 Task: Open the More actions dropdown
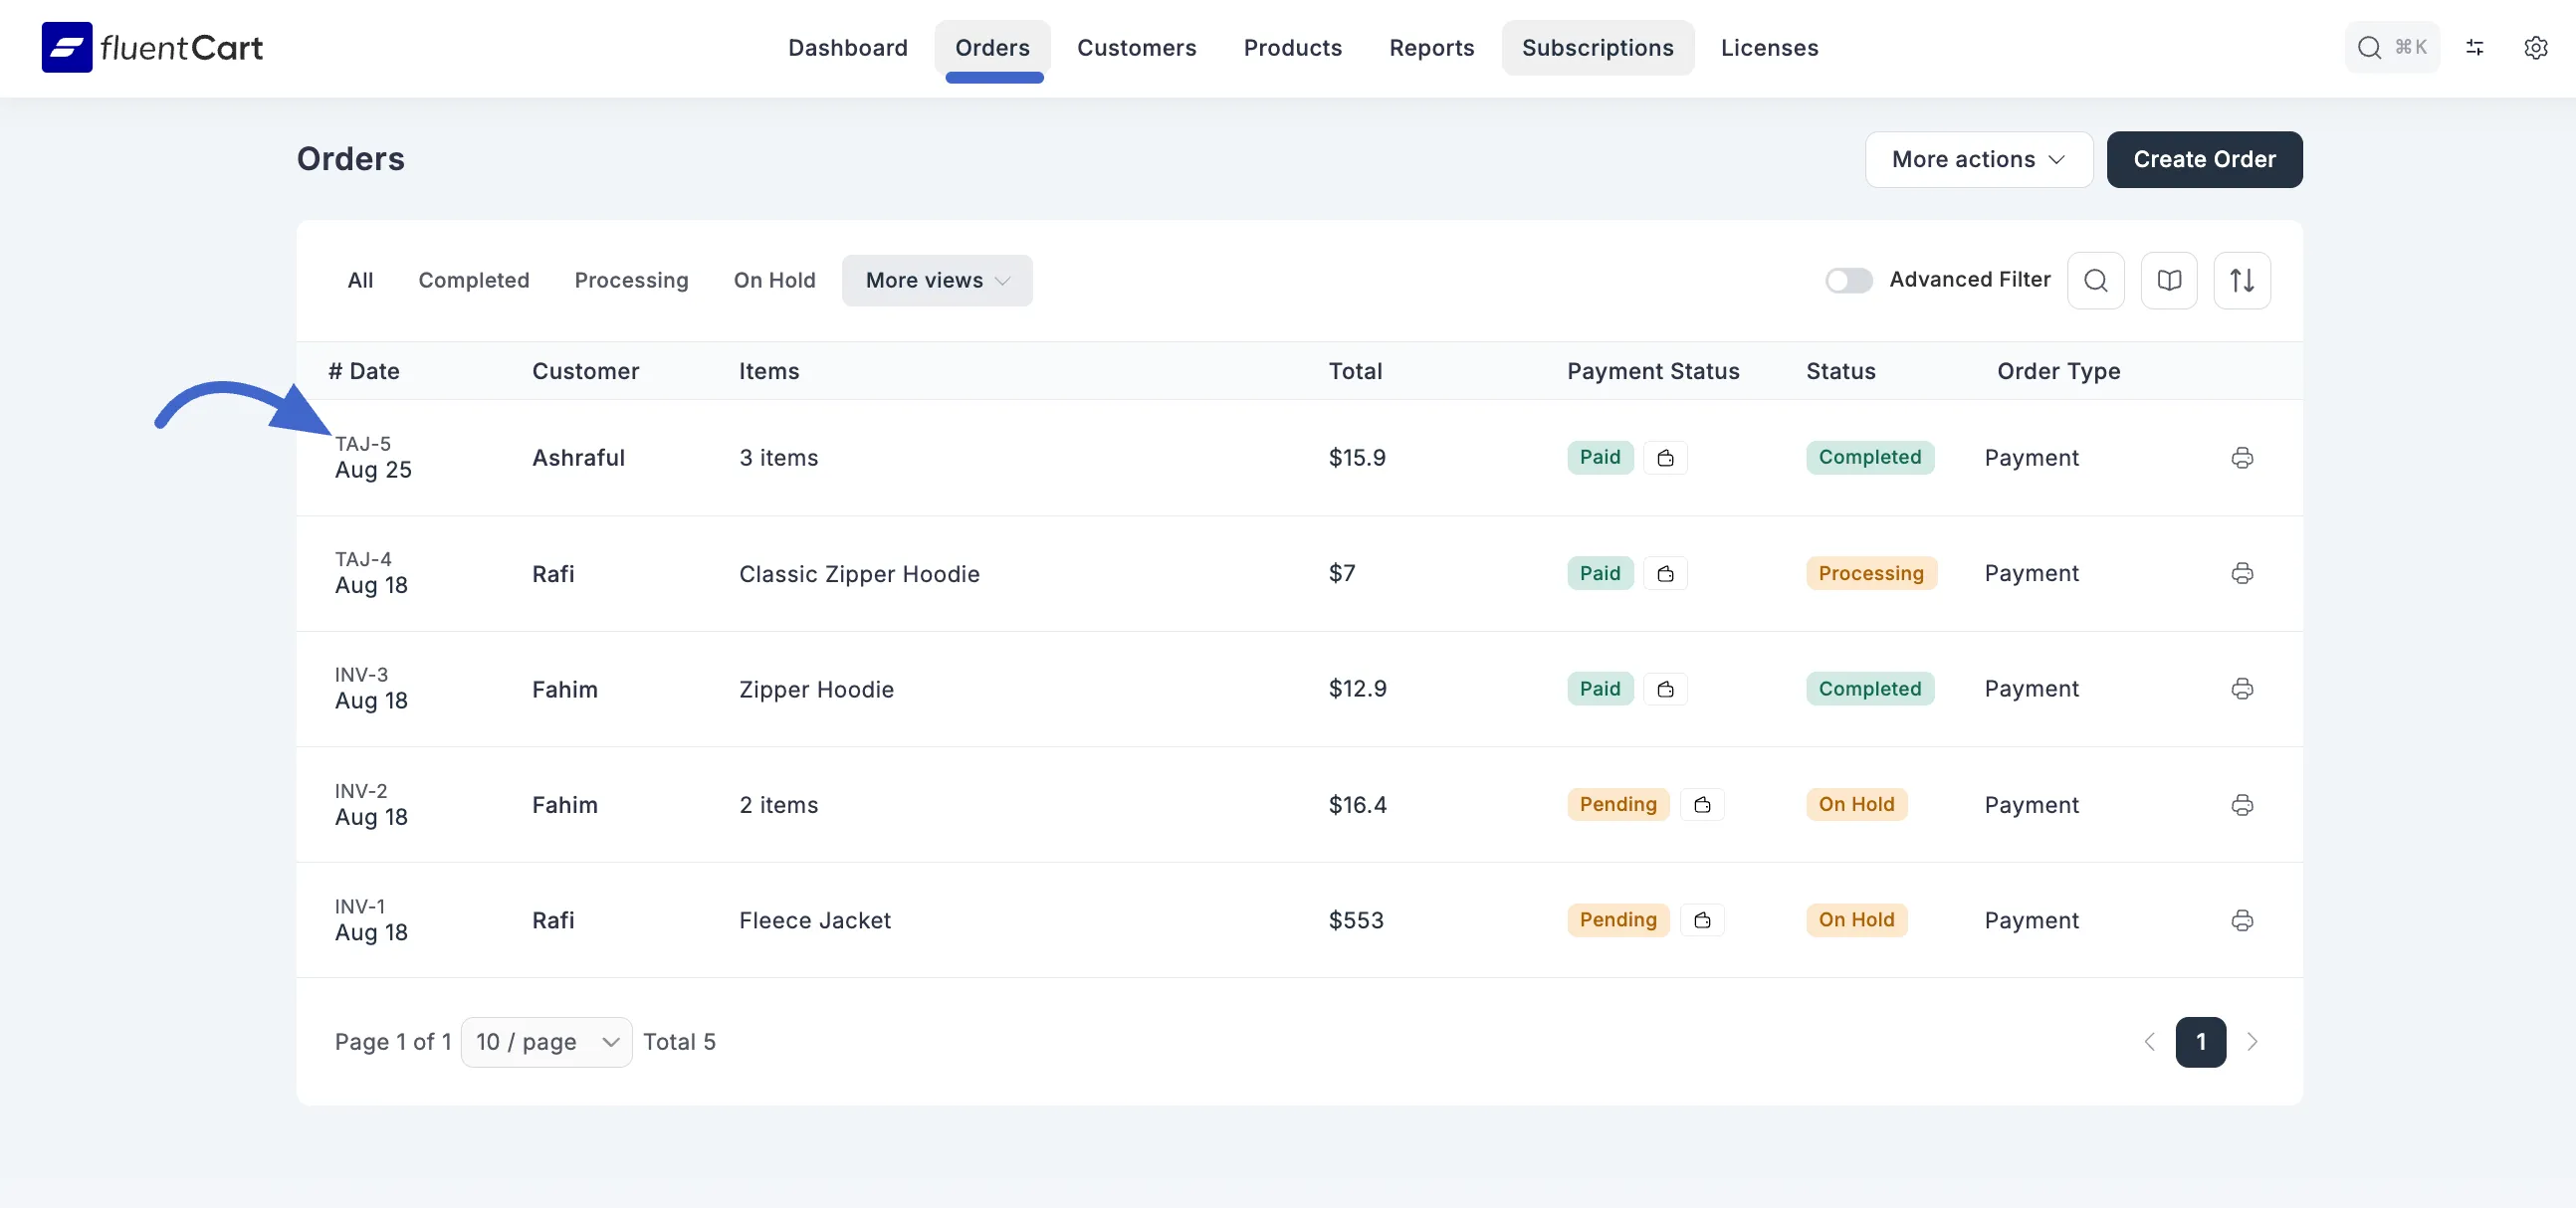click(1977, 159)
